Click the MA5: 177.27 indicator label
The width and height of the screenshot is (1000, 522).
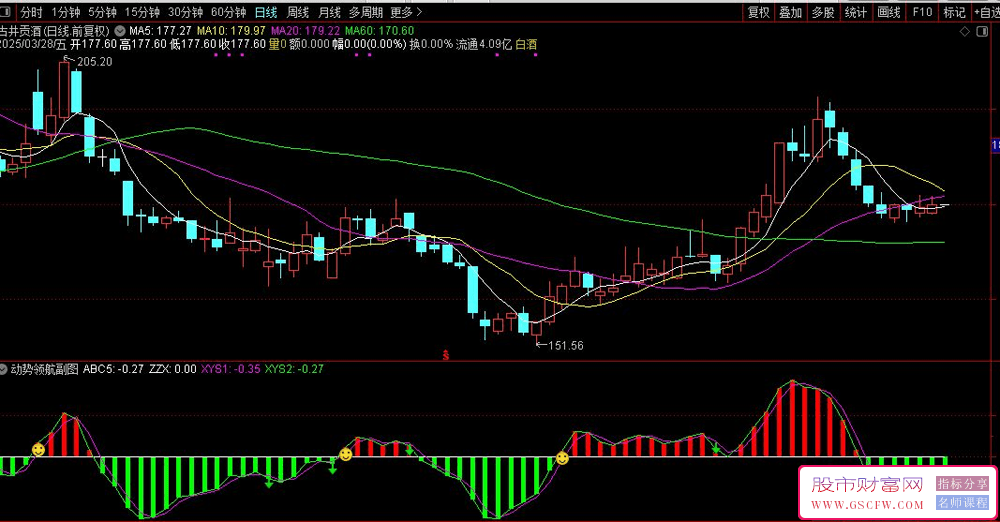160,31
